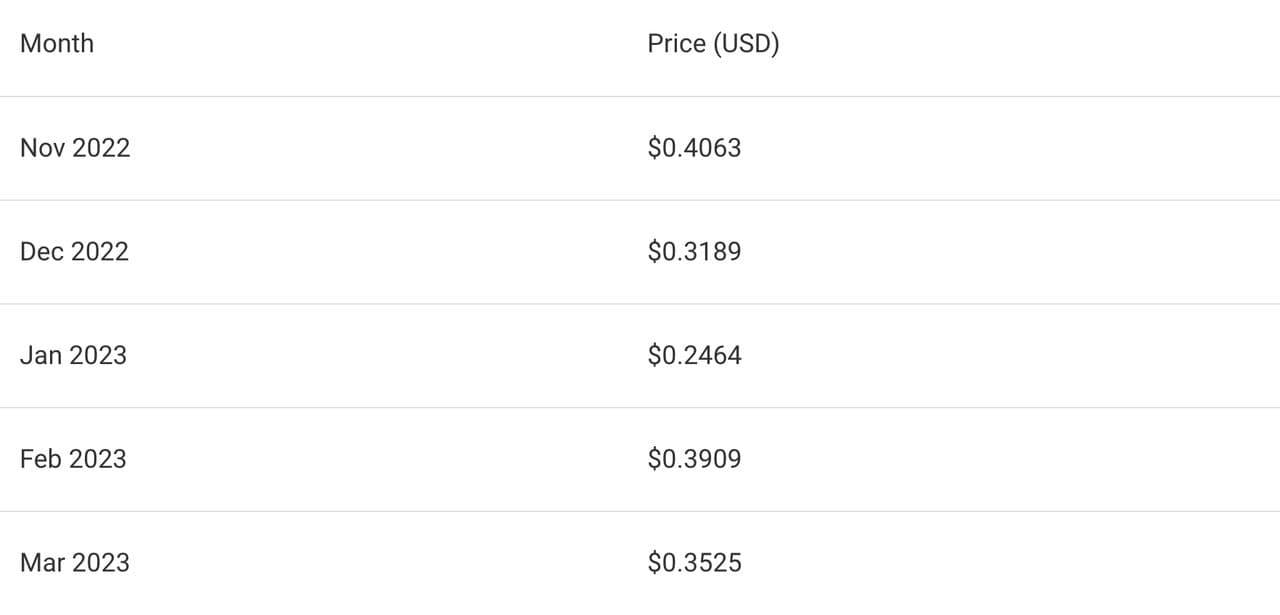1280x615 pixels.
Task: Click the divider line below the header row
Action: click(640, 96)
